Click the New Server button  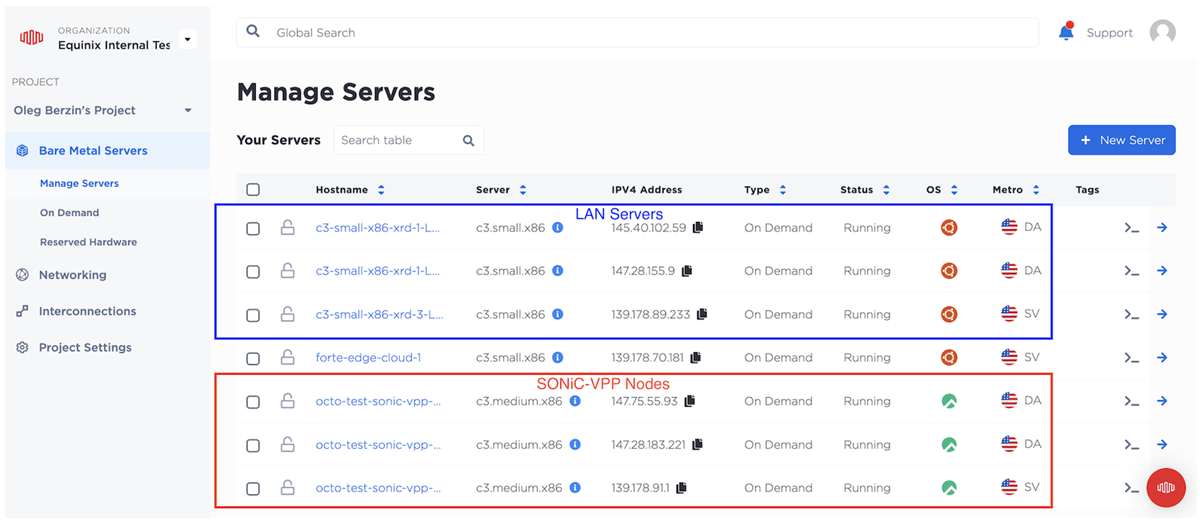coord(1121,140)
